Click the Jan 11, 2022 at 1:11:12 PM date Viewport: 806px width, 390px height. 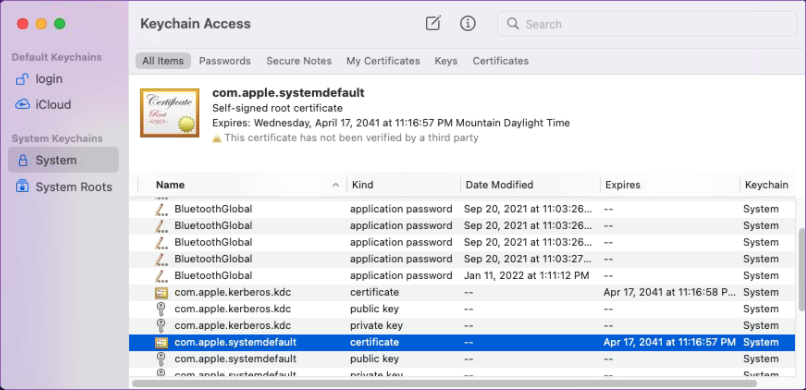click(x=526, y=275)
